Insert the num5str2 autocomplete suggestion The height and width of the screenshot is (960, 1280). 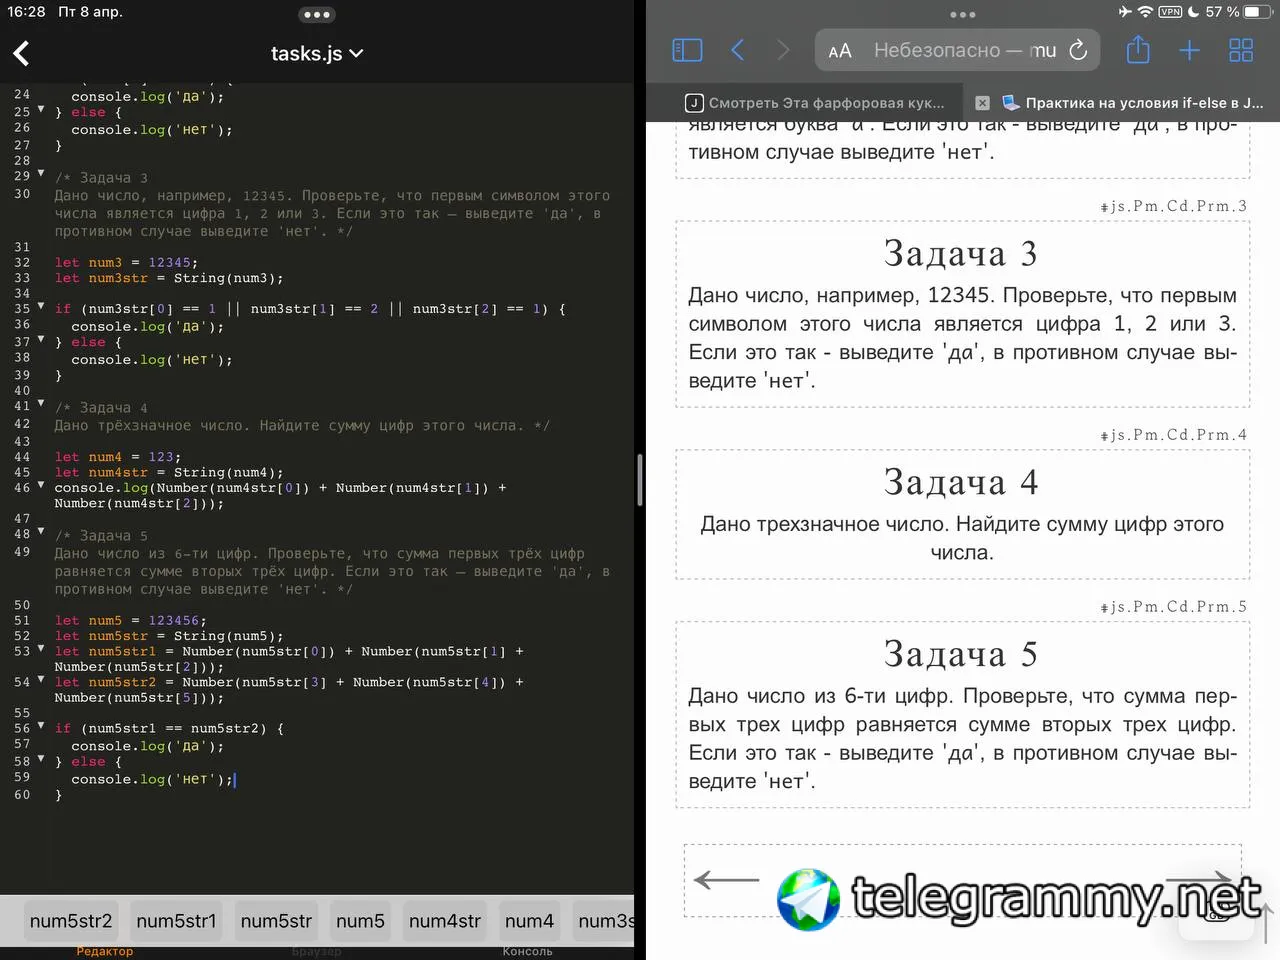[x=71, y=921]
